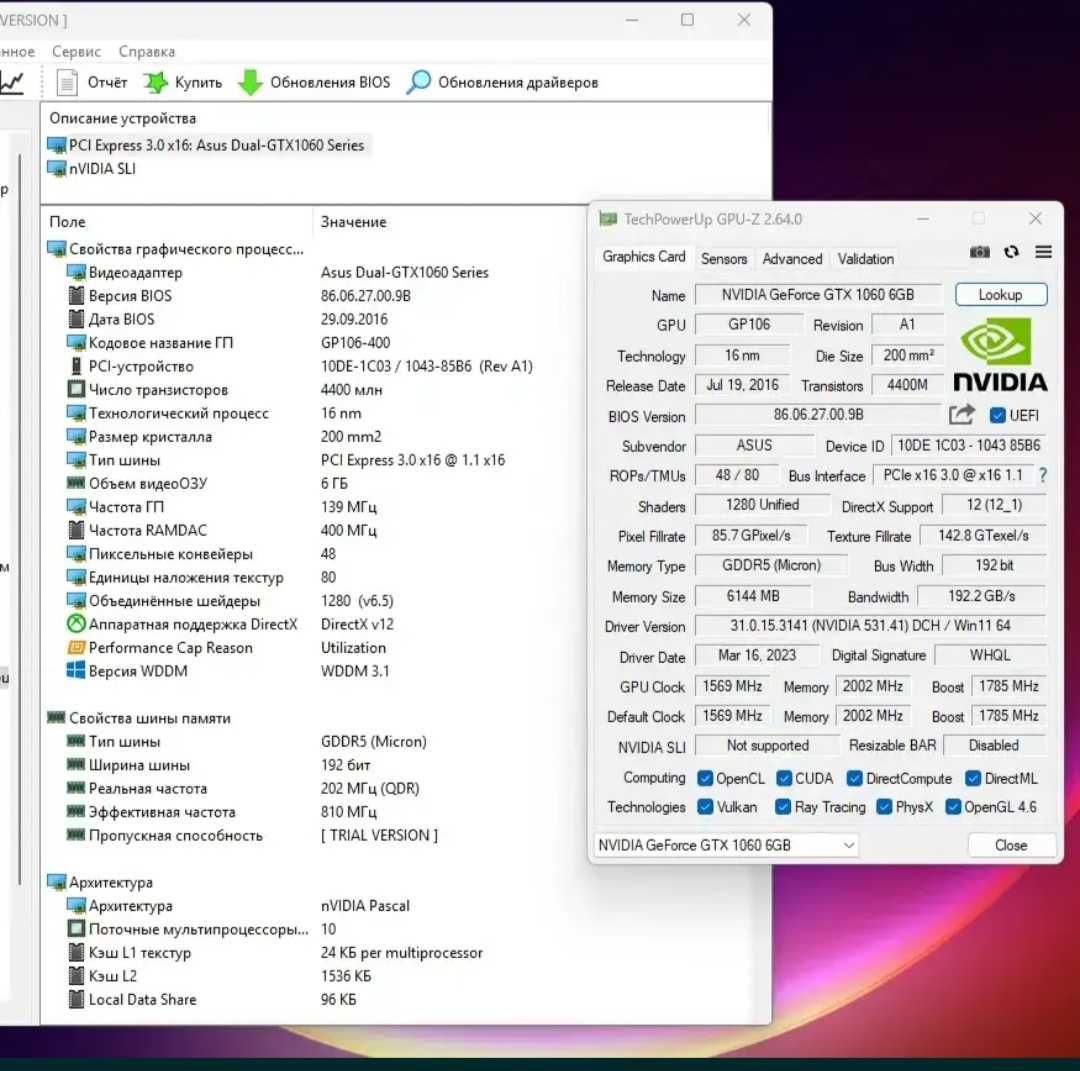Click the Число транзисторов row icon
Screen dimensions: 1080x1071
point(76,389)
